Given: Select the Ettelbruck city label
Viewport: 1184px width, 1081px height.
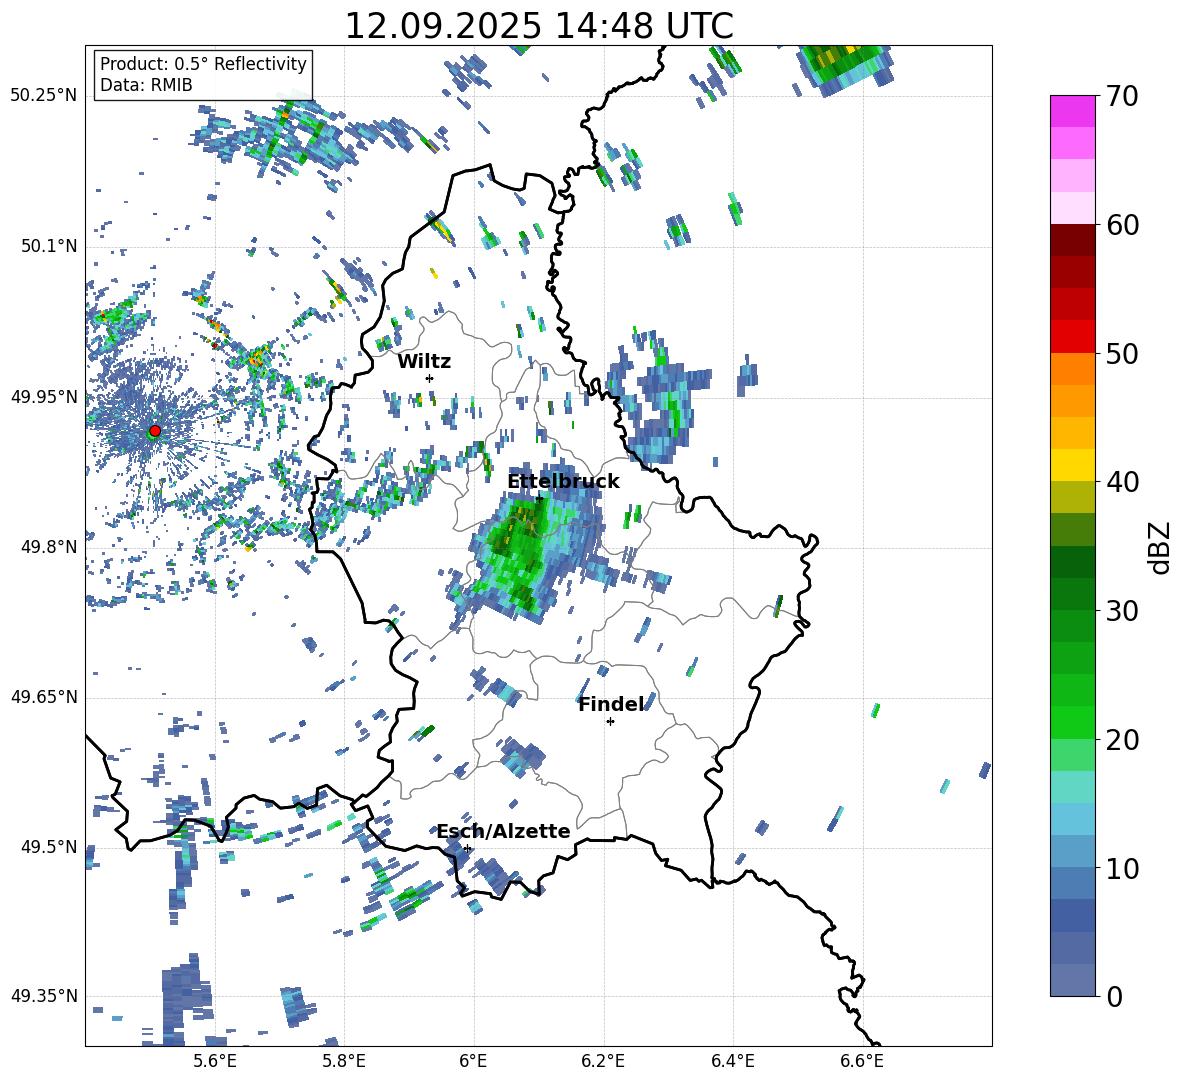Looking at the screenshot, I should pos(563,482).
